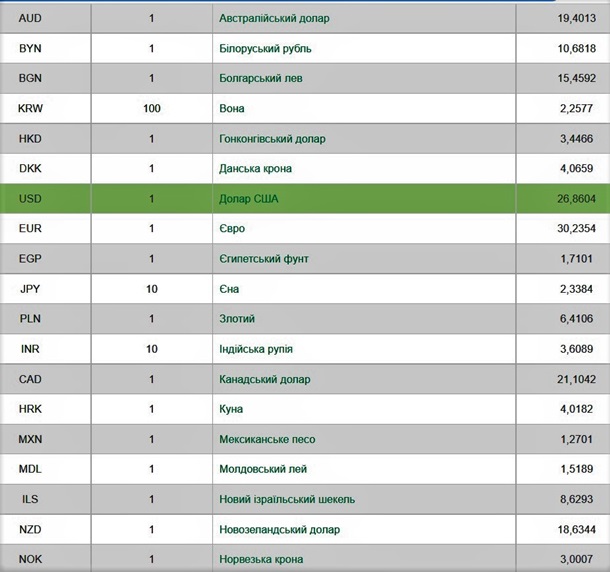Click the Новозеландський долар link
The height and width of the screenshot is (572, 610).
pos(279,529)
